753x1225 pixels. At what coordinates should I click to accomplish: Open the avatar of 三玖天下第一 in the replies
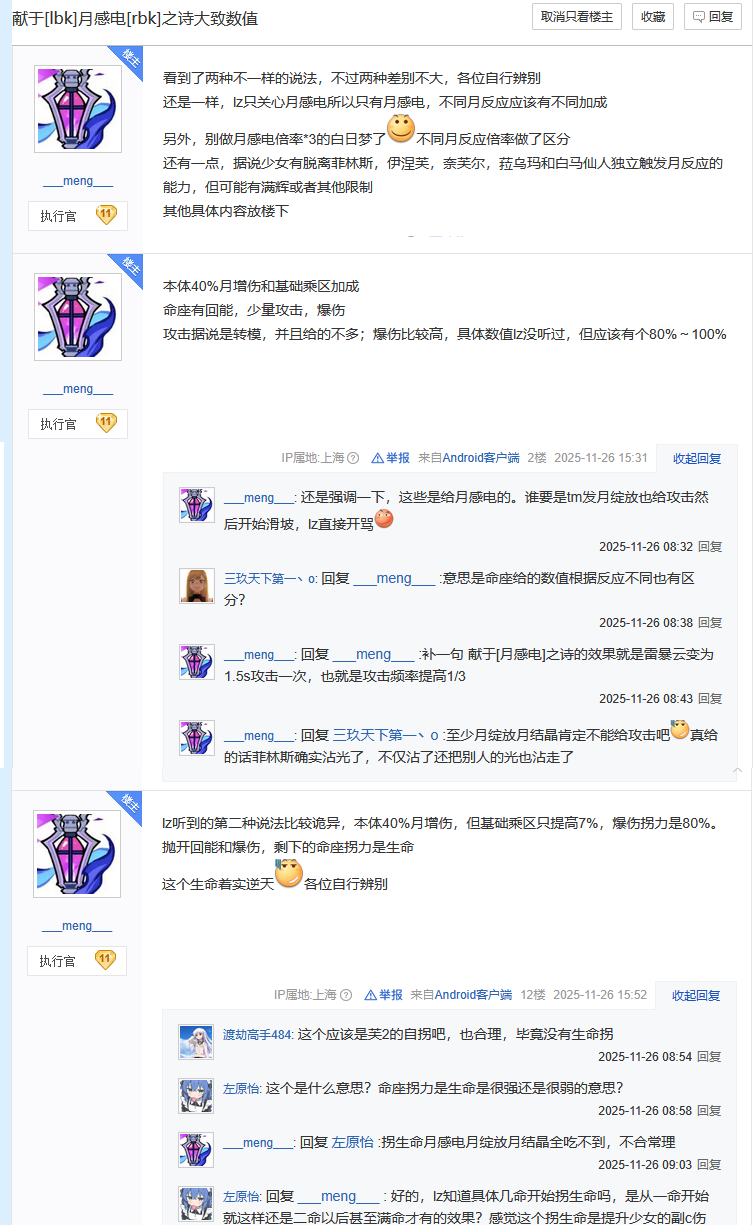point(197,586)
